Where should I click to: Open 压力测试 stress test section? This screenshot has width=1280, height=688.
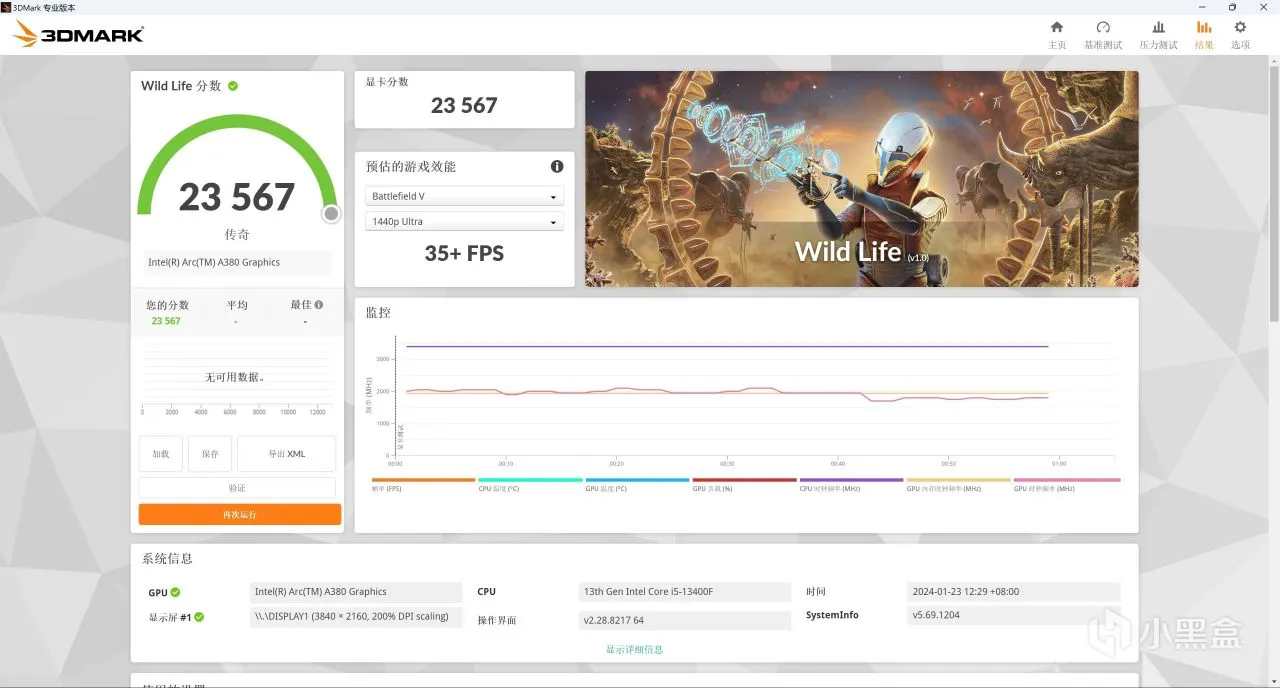1158,35
